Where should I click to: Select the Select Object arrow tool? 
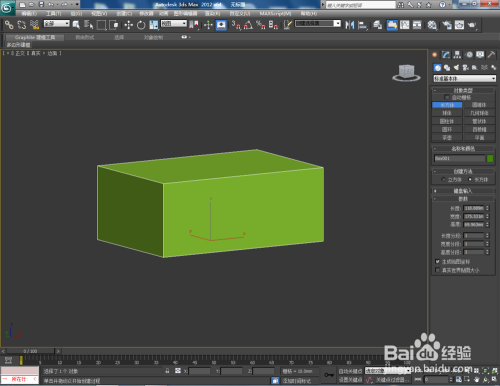coord(76,25)
